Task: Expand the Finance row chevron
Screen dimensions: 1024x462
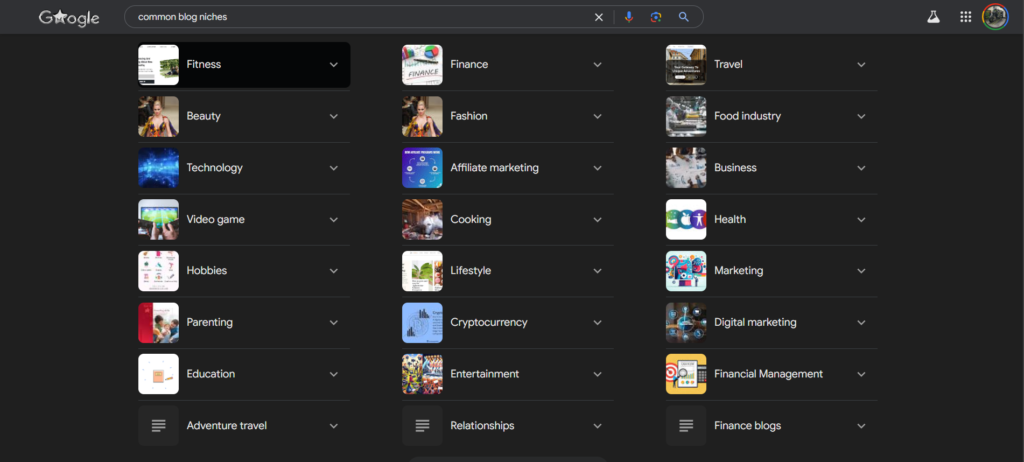Action: [x=597, y=65]
